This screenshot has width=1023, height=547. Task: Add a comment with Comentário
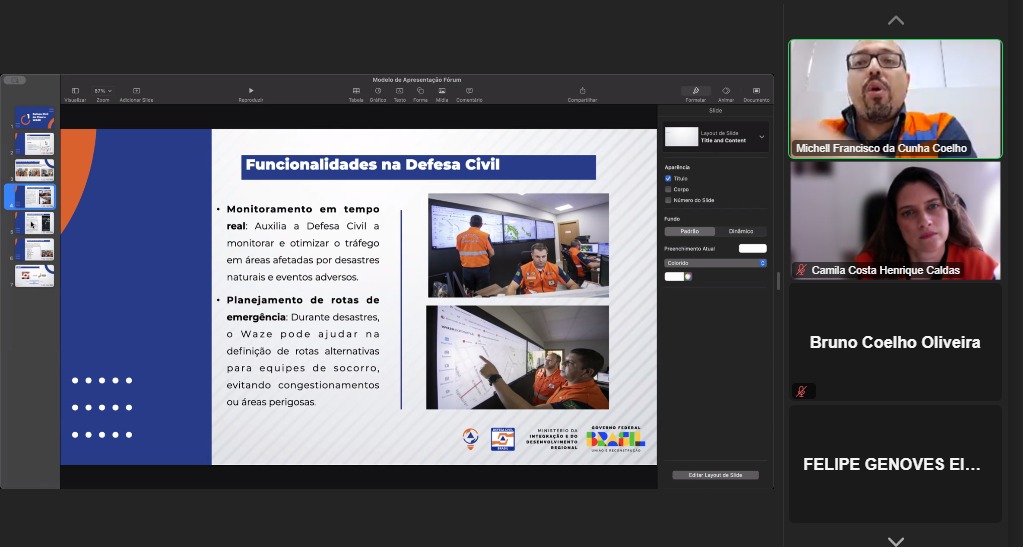point(469,95)
